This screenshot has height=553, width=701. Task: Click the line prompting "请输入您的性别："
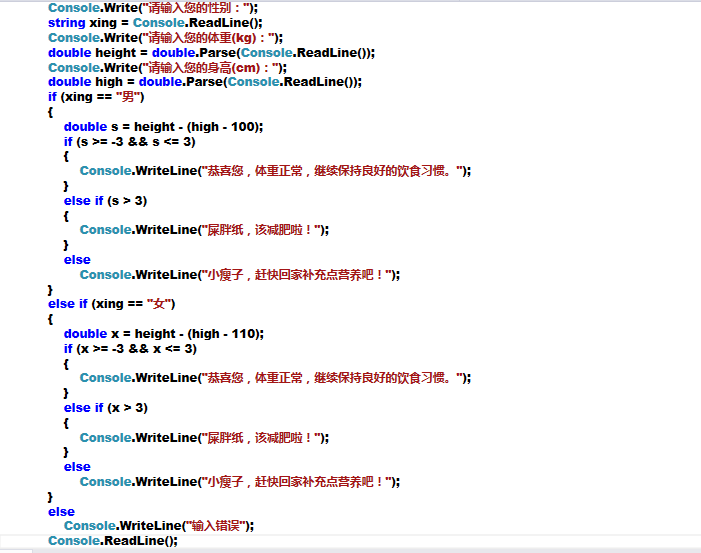click(153, 8)
